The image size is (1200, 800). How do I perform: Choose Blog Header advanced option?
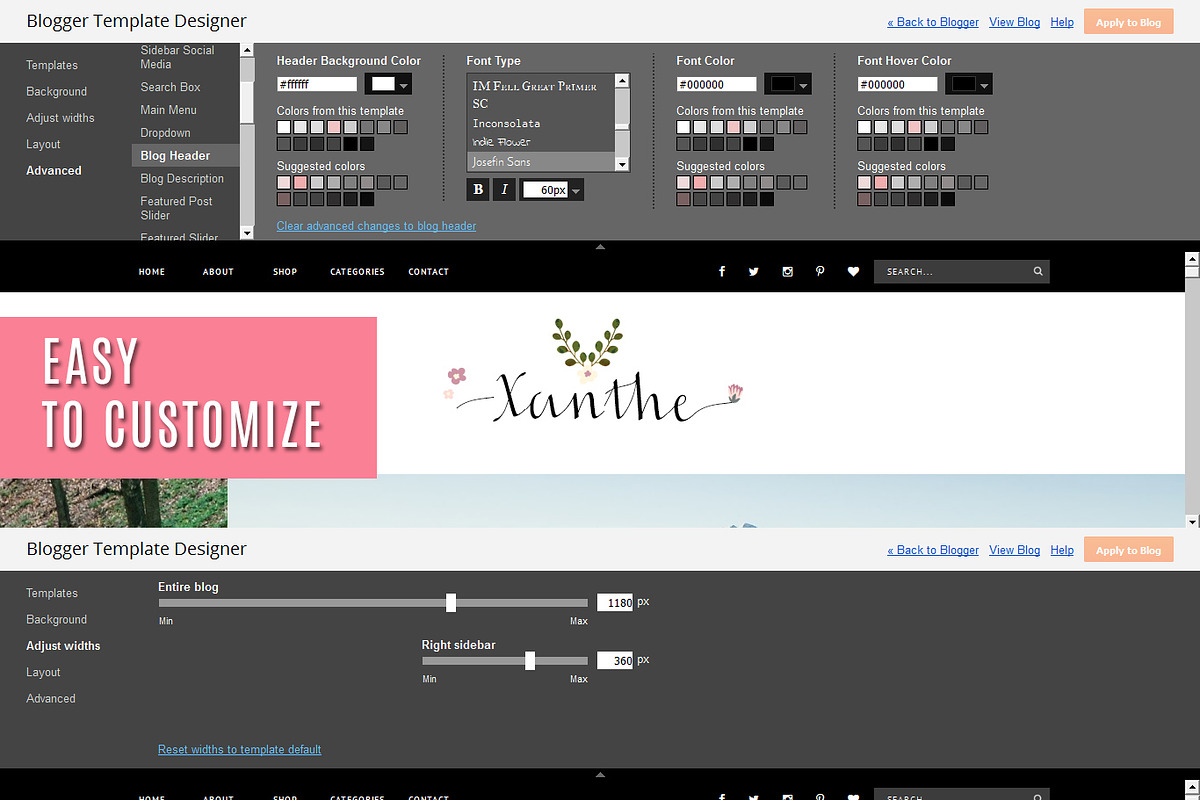pos(185,155)
